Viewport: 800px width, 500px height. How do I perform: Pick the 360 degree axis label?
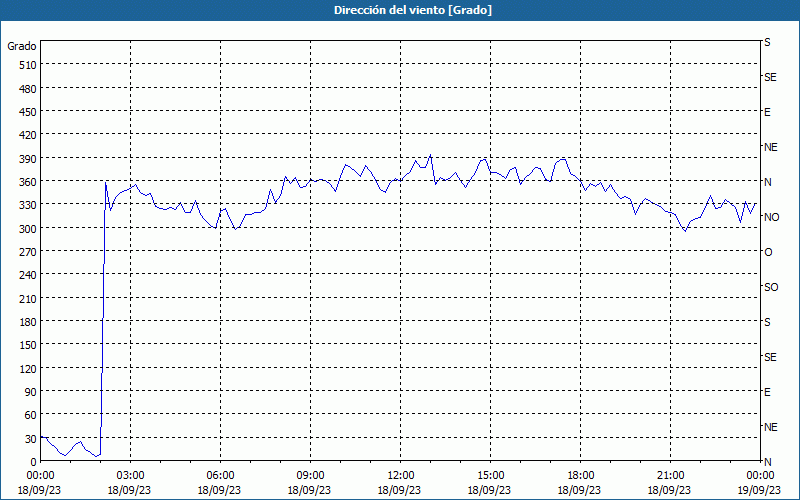pos(28,182)
